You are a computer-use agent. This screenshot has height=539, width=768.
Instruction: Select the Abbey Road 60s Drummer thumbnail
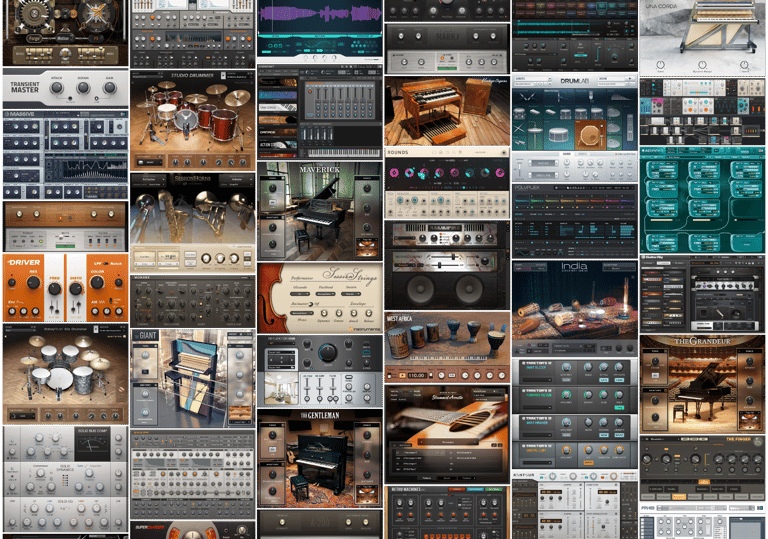[66, 374]
